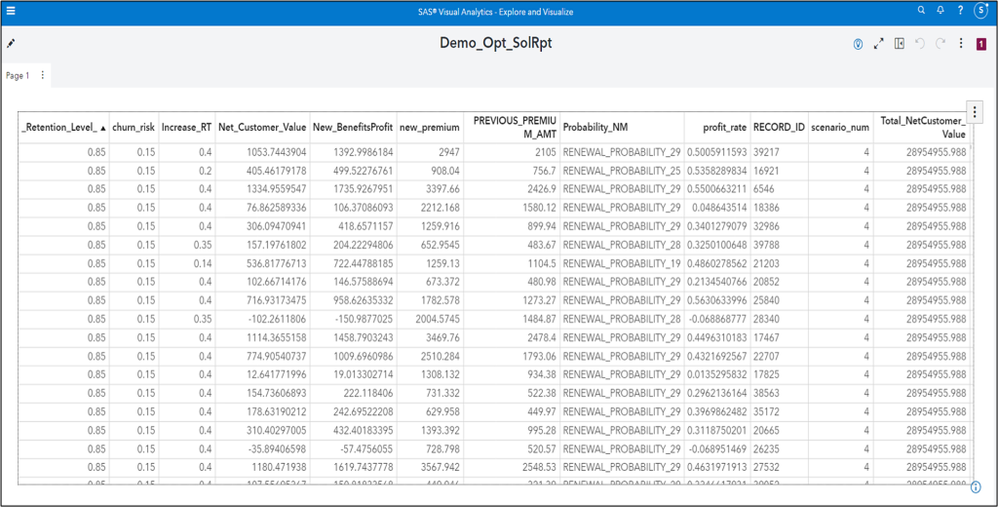Click the PREVIOUS_PREMIUM_AMT column header
The height and width of the screenshot is (507, 998).
click(x=511, y=127)
